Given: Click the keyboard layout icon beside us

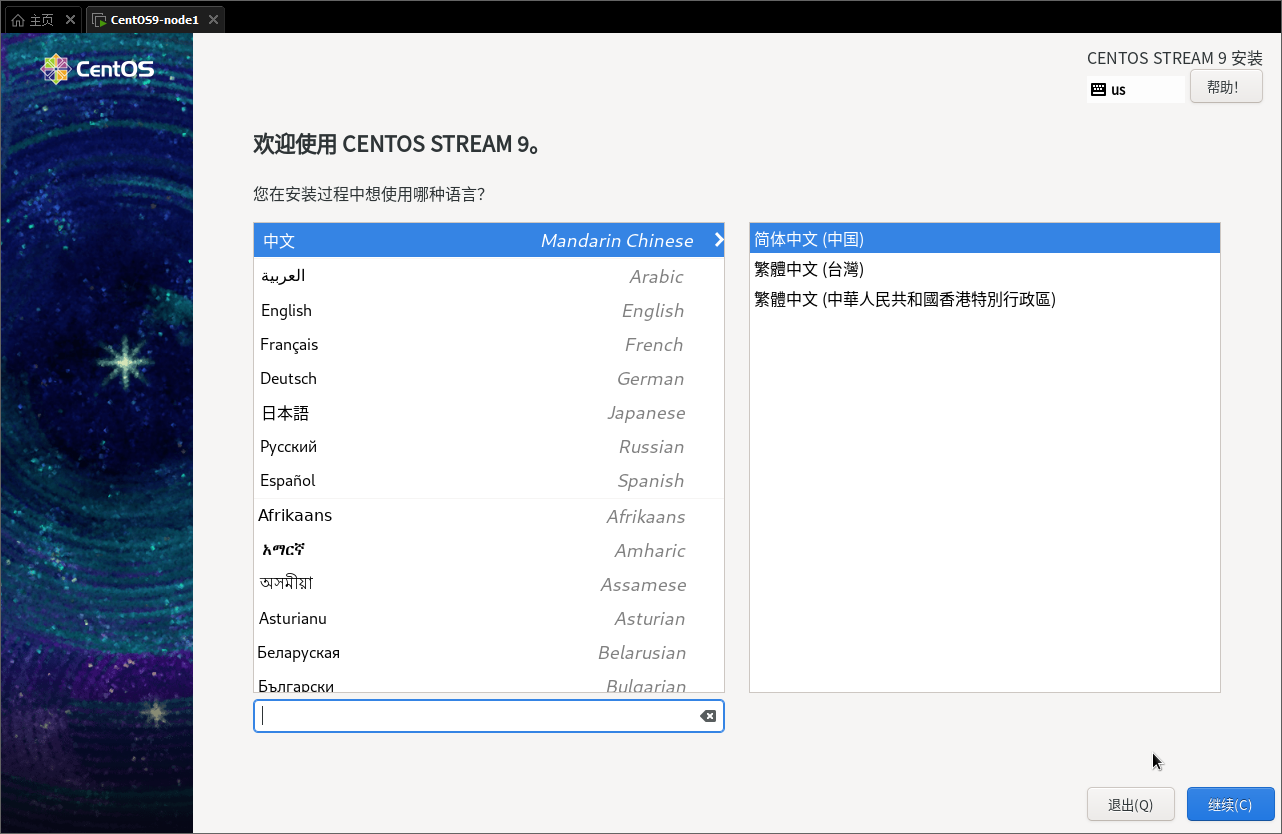Looking at the screenshot, I should [1098, 89].
